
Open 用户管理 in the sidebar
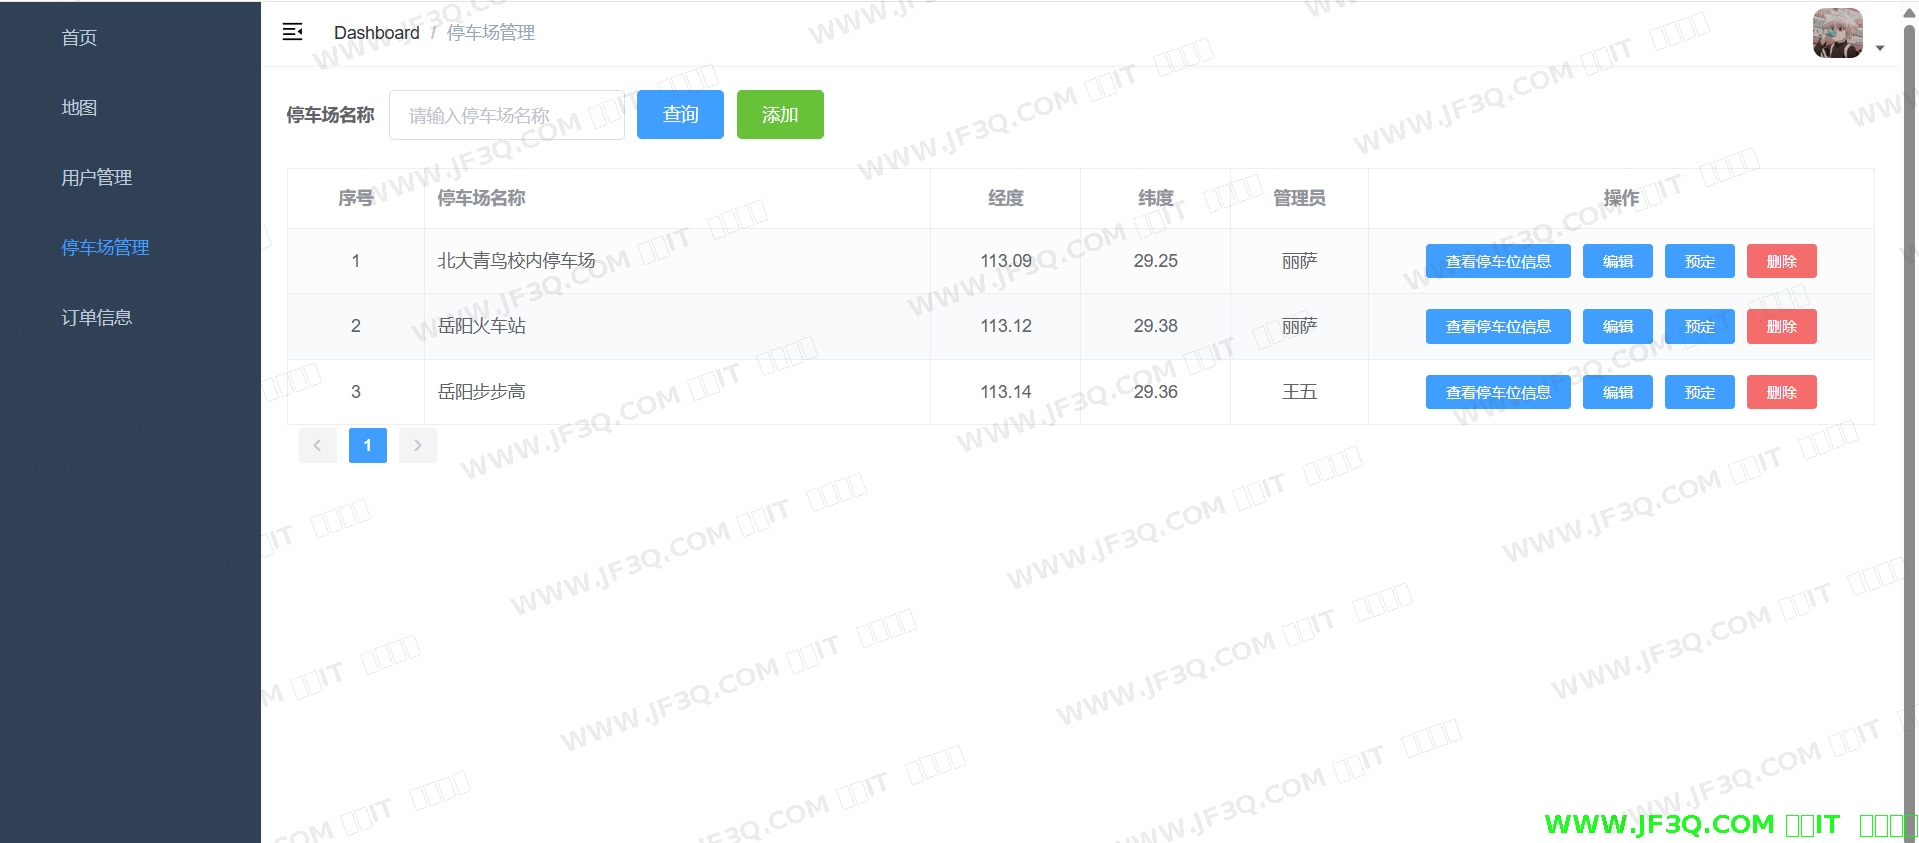(x=96, y=178)
